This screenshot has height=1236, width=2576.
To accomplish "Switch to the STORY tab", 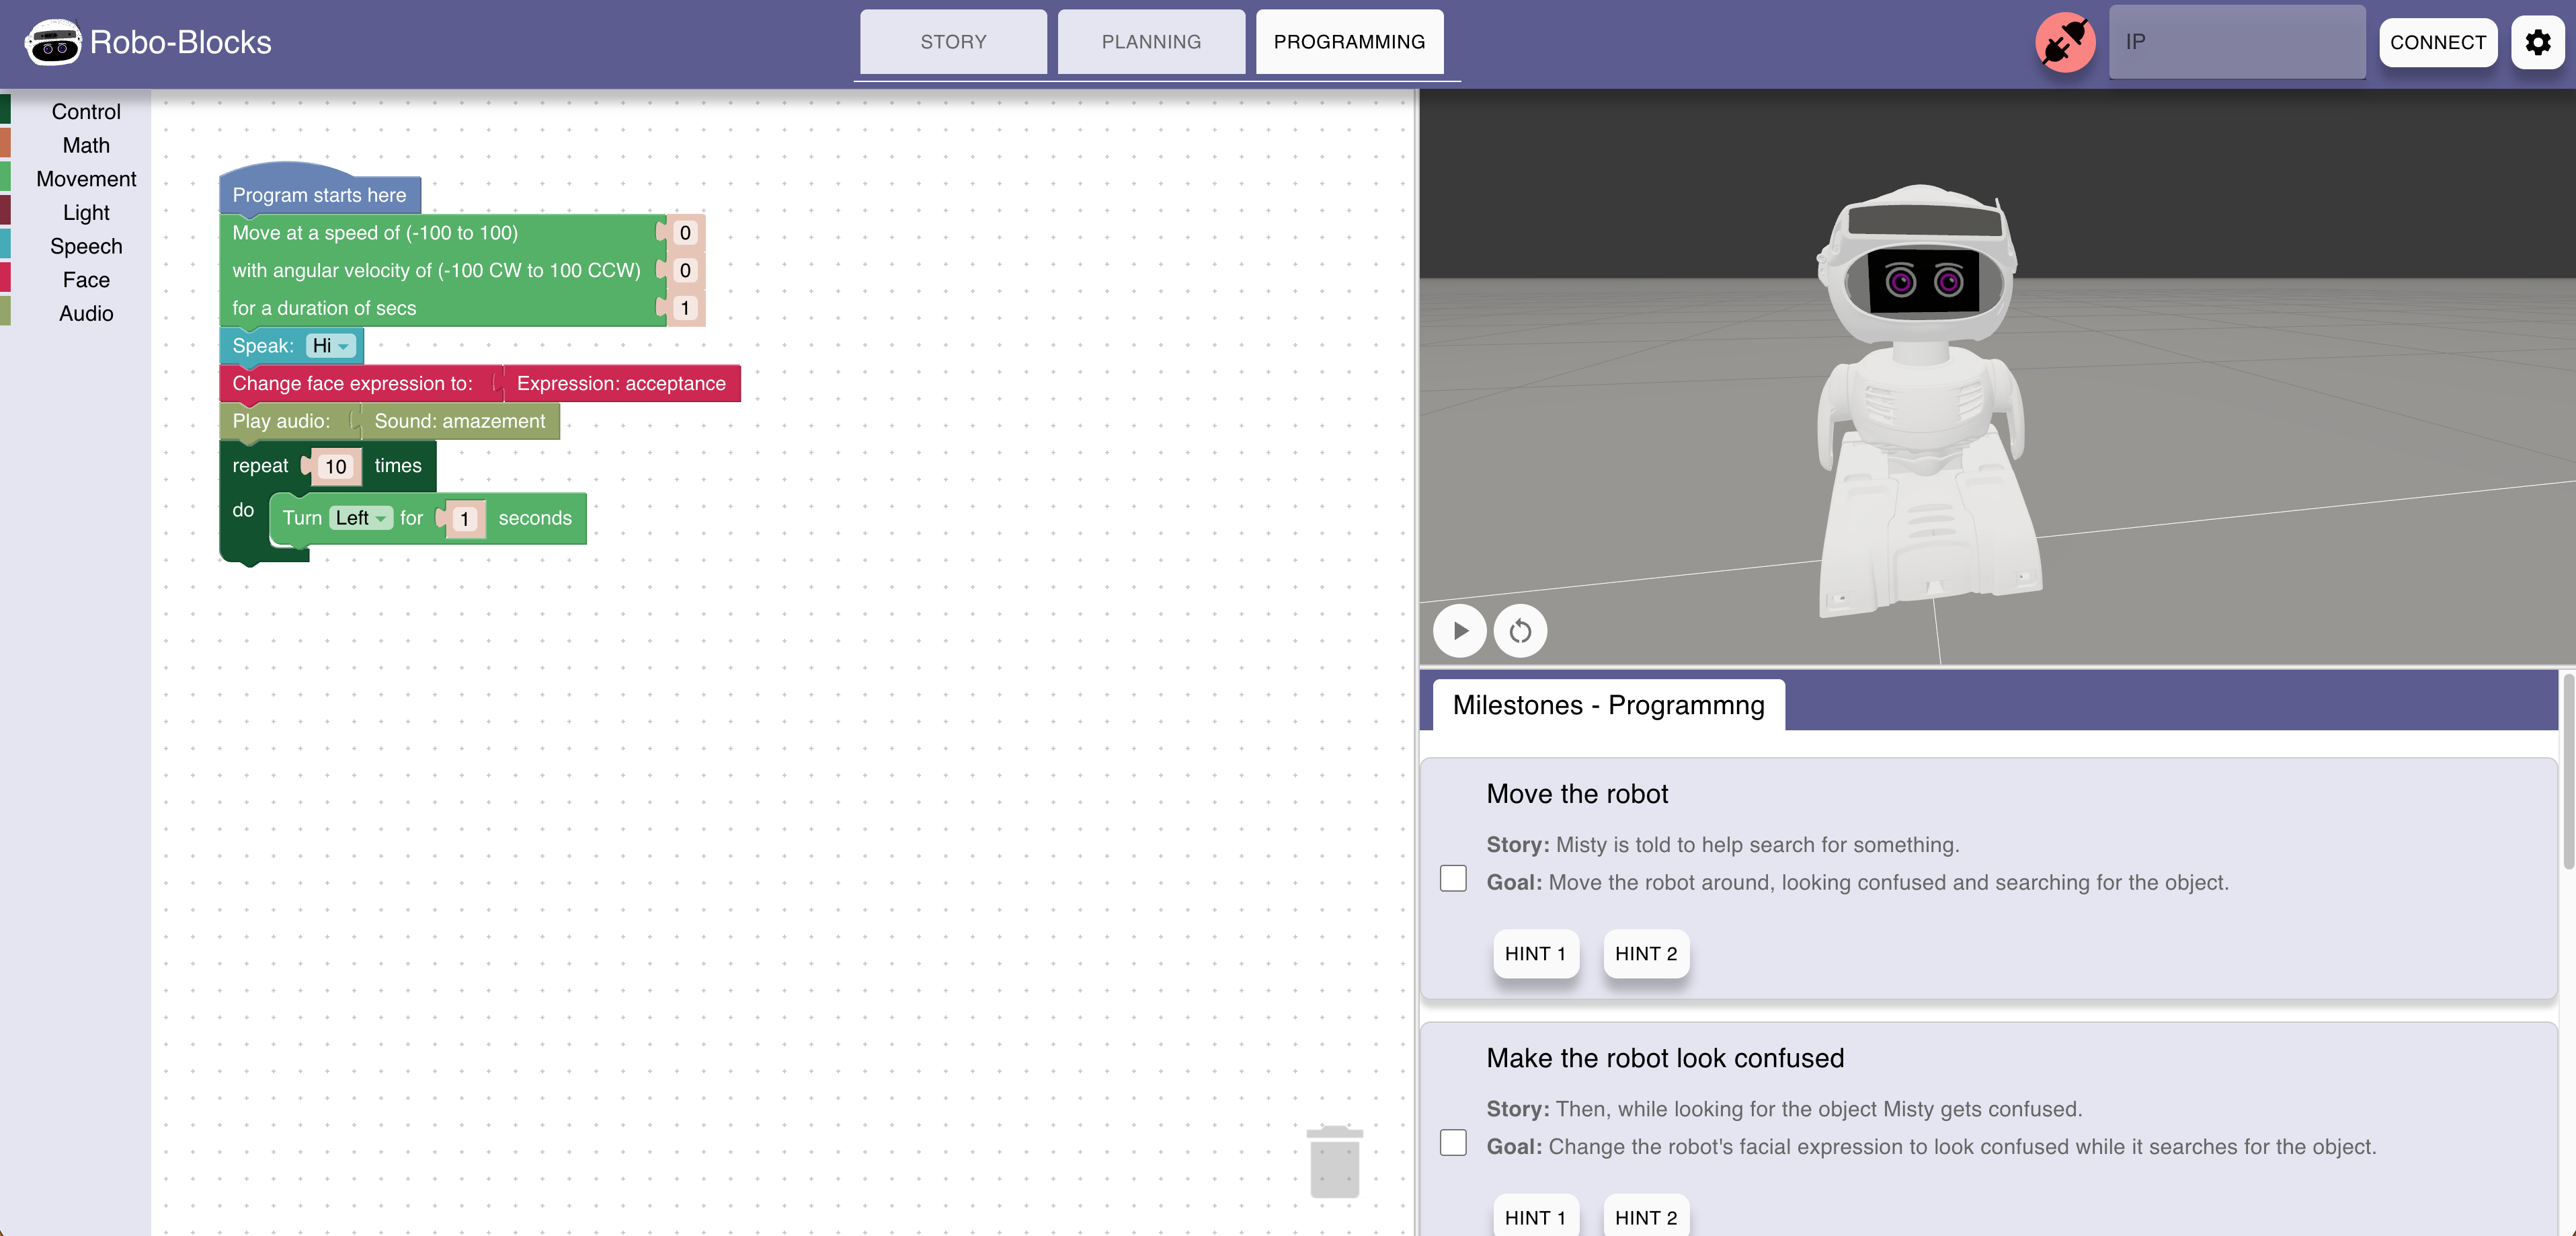I will coord(953,42).
